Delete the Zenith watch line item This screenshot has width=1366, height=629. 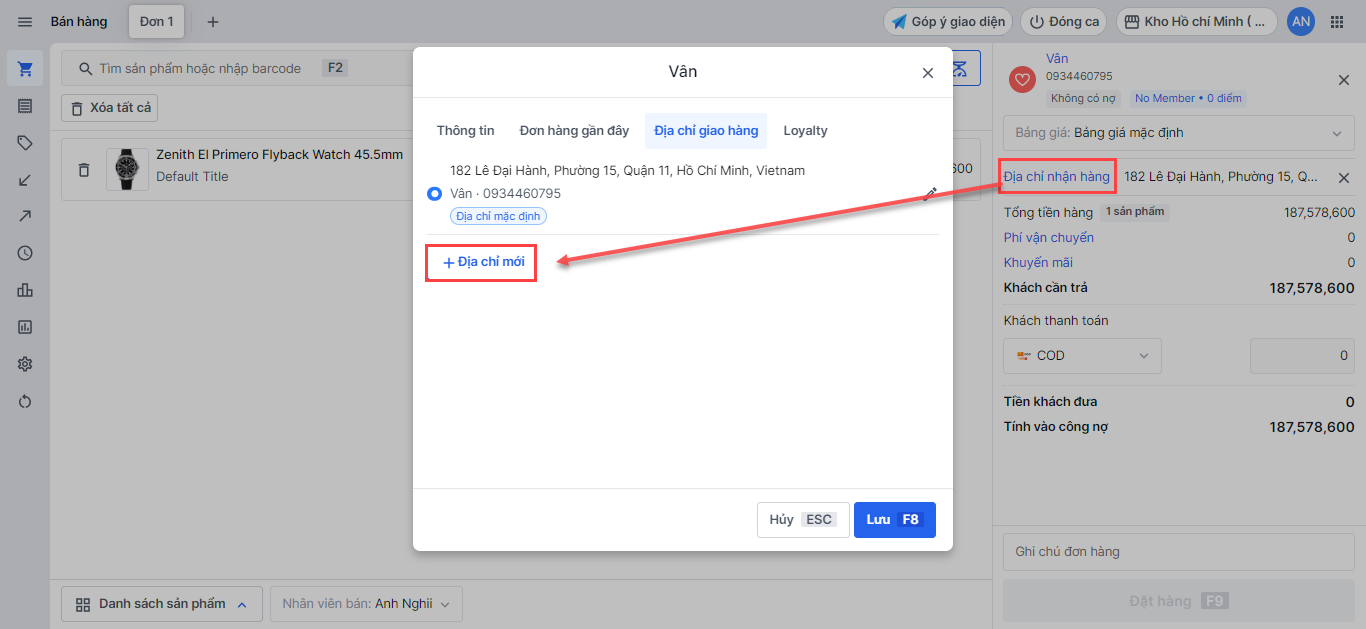[84, 170]
